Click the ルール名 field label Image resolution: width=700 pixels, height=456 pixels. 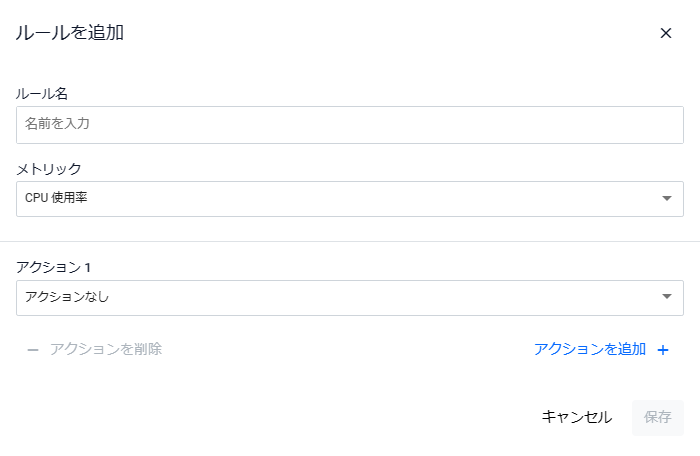pyautogui.click(x=42, y=93)
